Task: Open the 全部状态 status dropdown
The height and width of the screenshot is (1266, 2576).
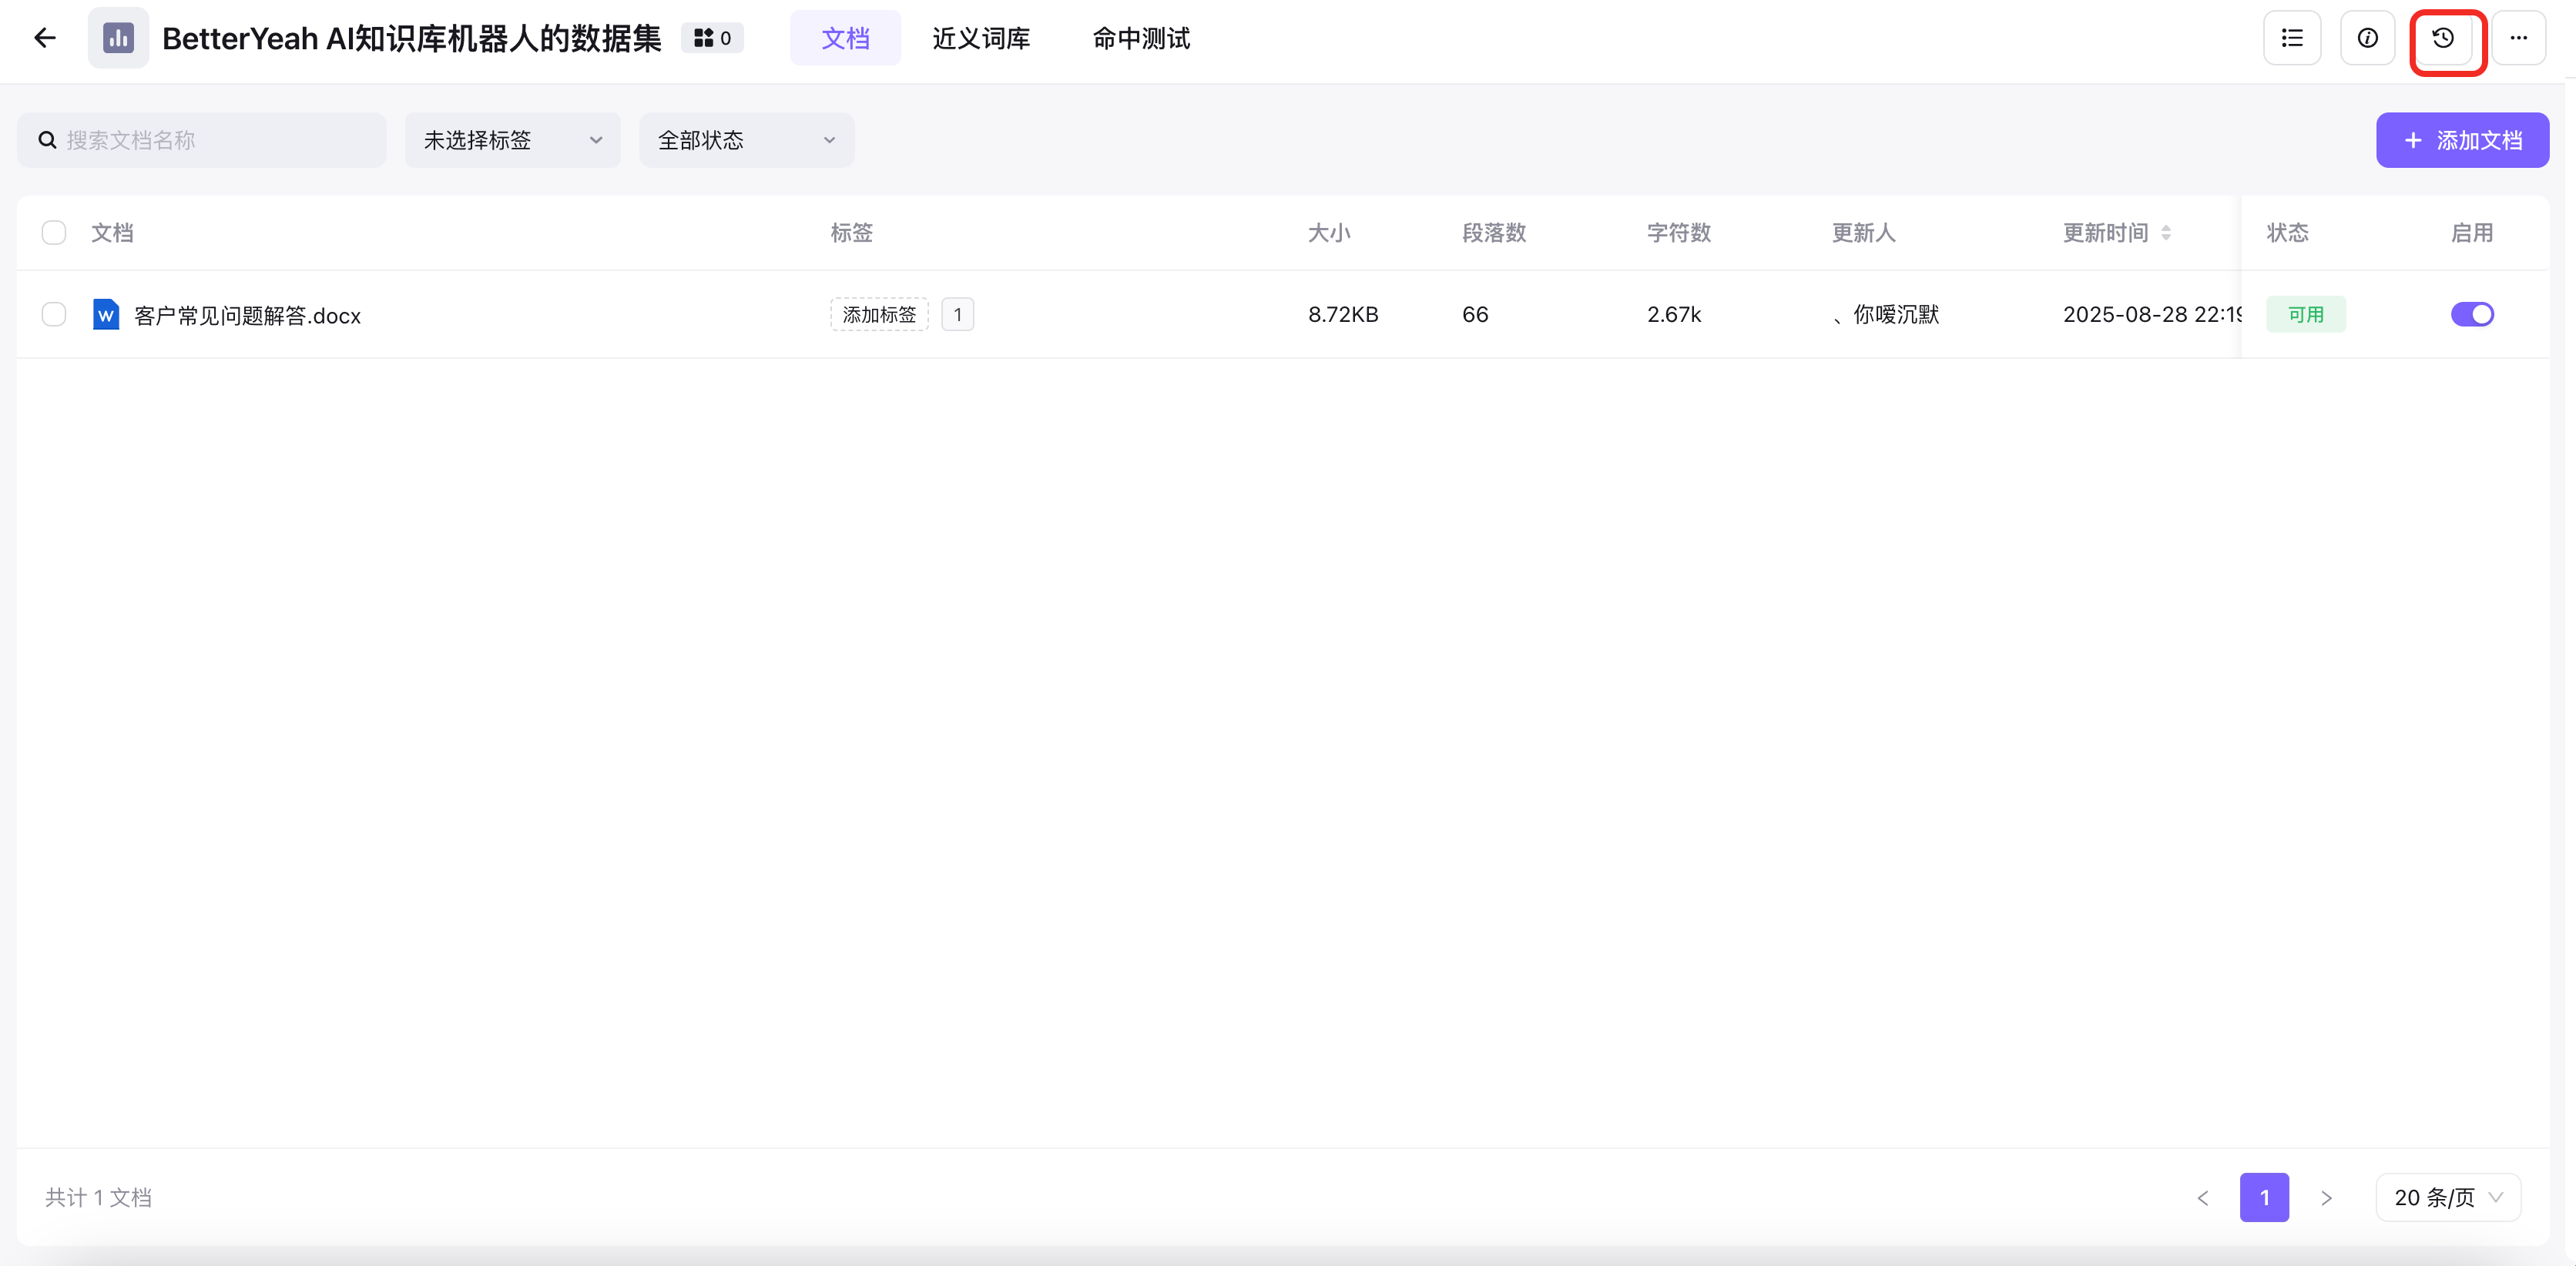Action: point(746,140)
